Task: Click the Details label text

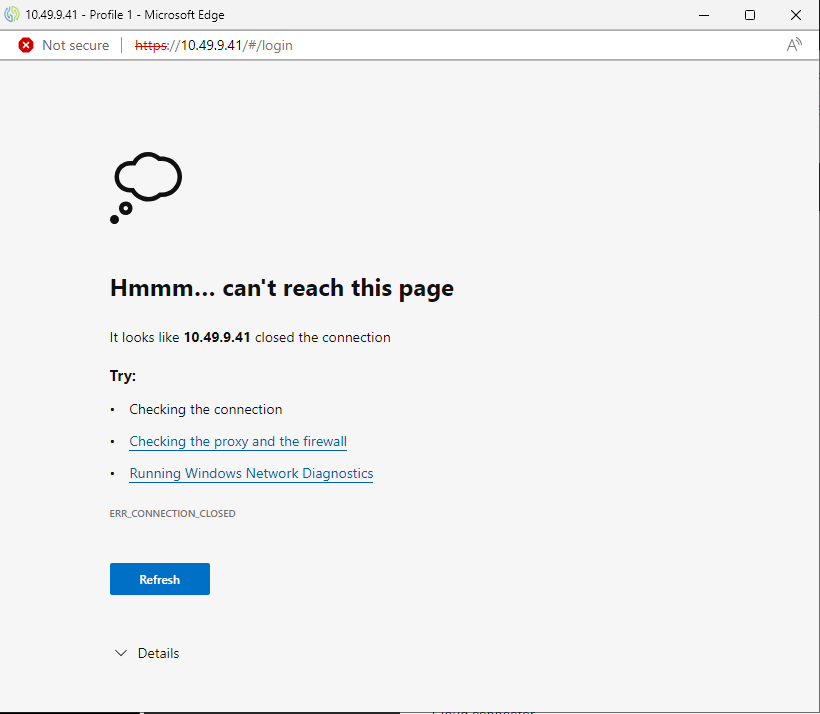Action: [x=158, y=653]
